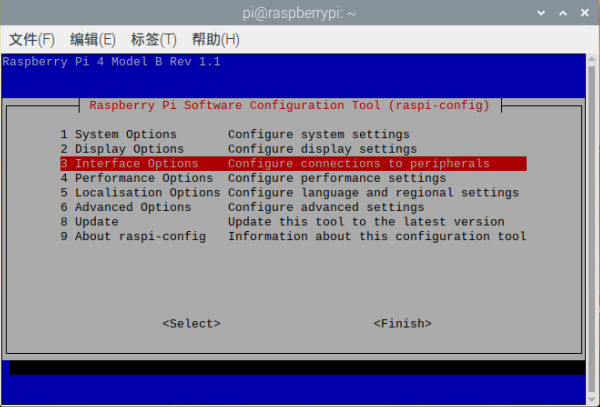Image resolution: width=600 pixels, height=407 pixels.
Task: Select 2 Display Options entry
Action: (293, 149)
